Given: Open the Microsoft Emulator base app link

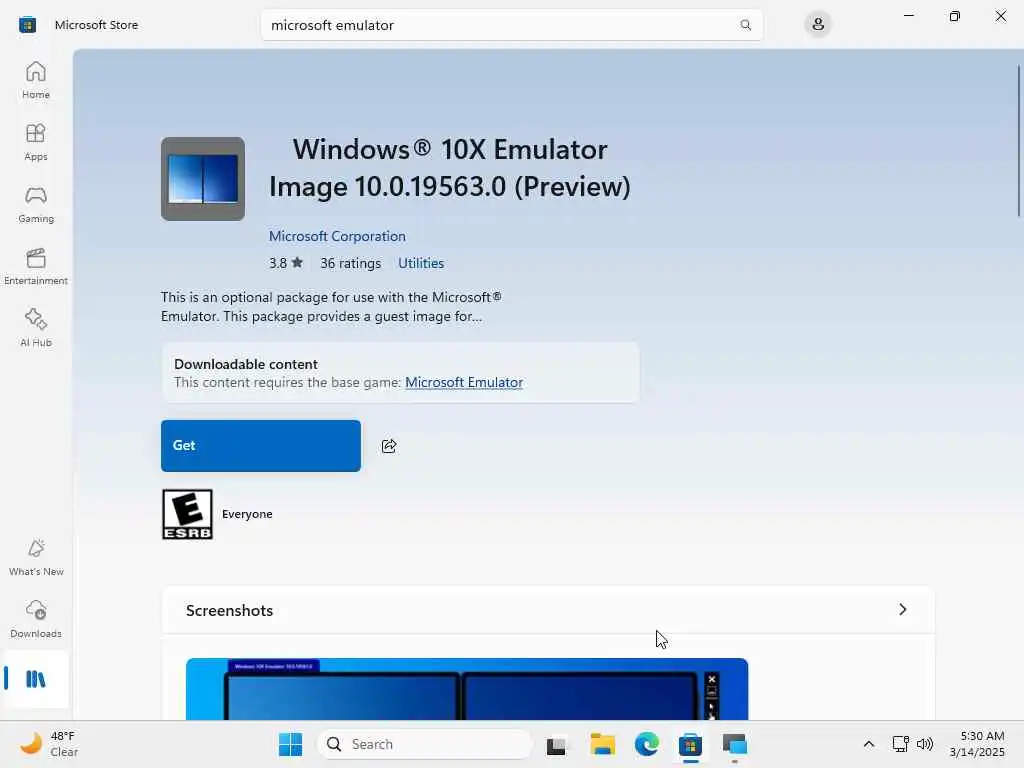Looking at the screenshot, I should [x=464, y=383].
